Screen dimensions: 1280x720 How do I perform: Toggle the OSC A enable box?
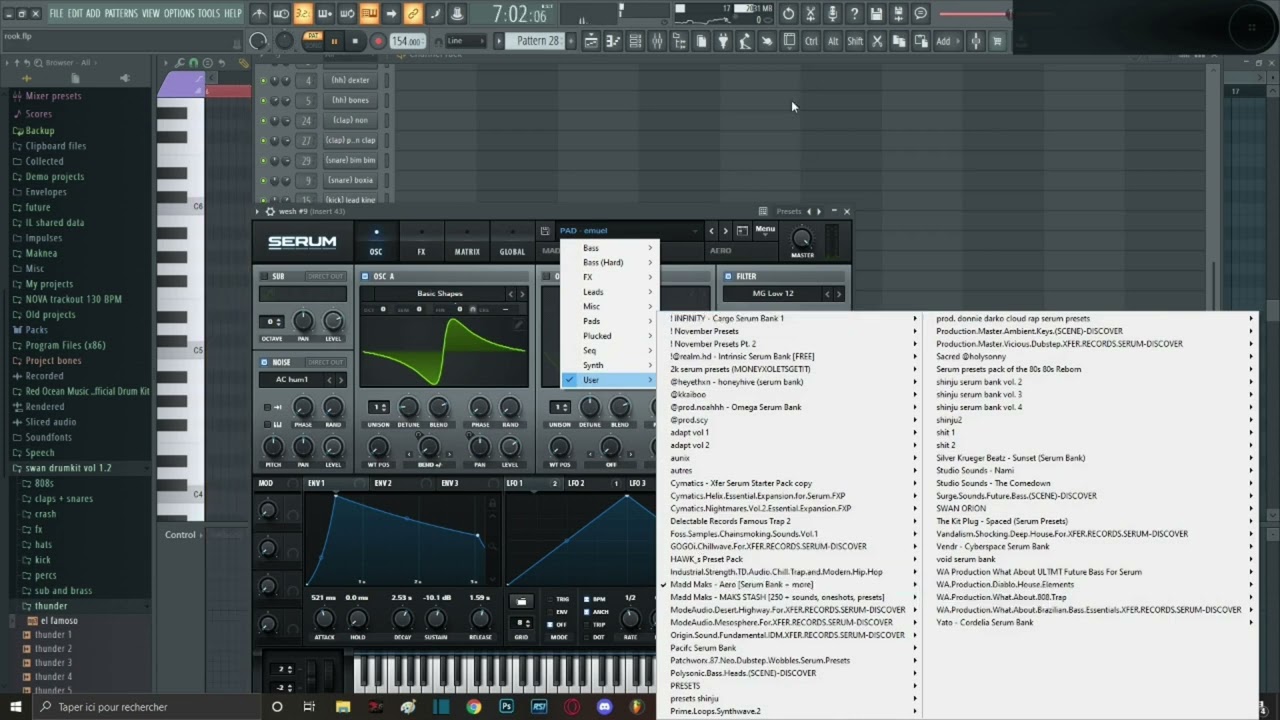tap(366, 277)
